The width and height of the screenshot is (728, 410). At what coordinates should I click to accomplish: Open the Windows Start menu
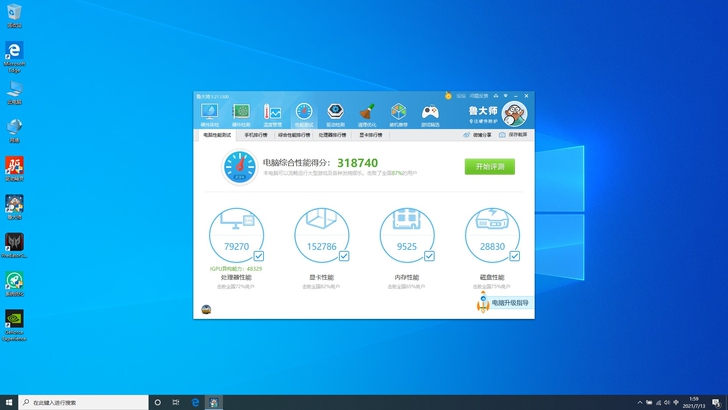pyautogui.click(x=9, y=403)
